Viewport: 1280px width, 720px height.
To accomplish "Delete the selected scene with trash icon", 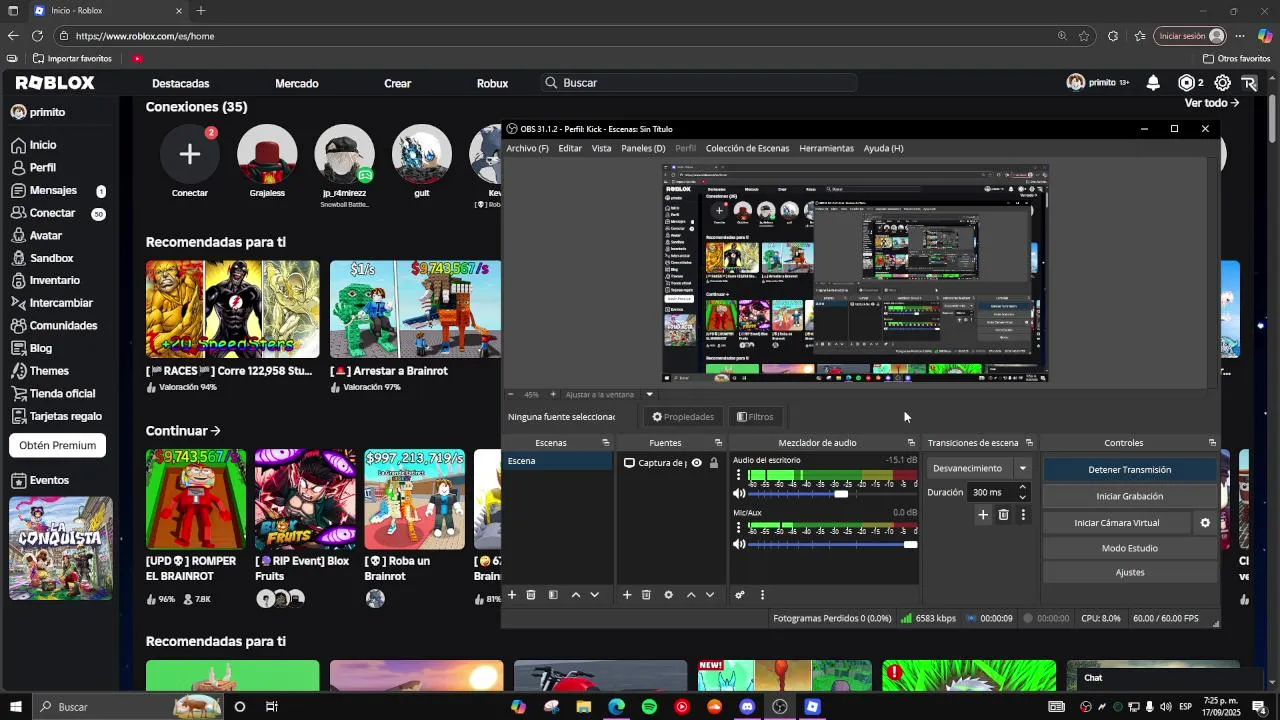I will [531, 595].
